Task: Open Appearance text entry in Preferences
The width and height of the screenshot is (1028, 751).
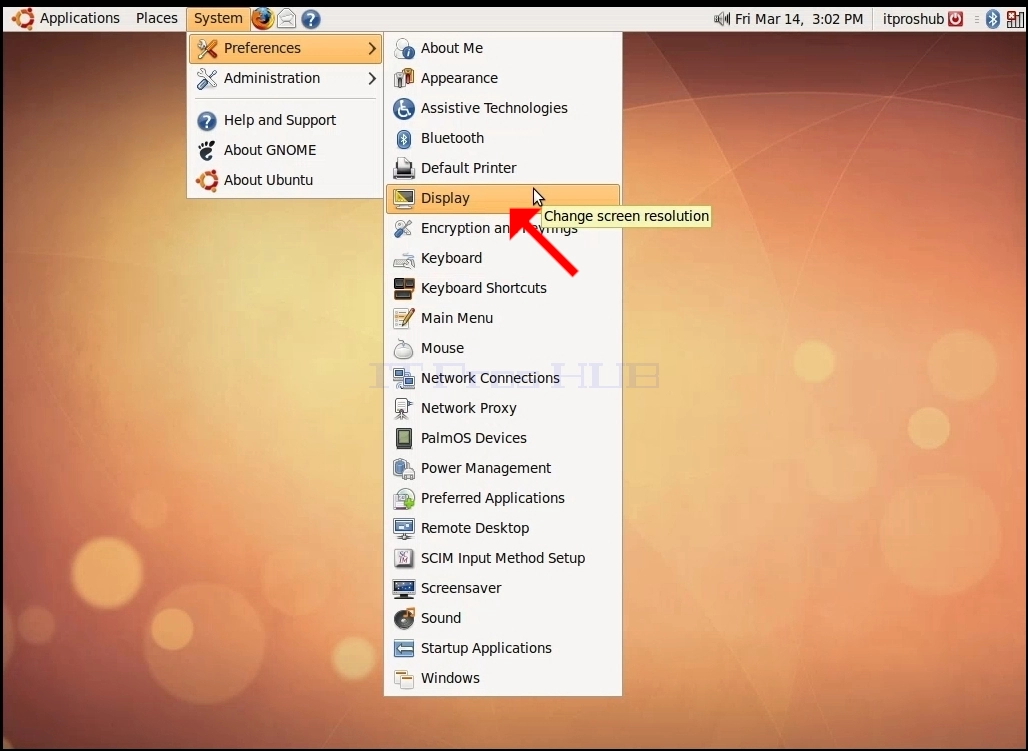Action: tap(459, 78)
